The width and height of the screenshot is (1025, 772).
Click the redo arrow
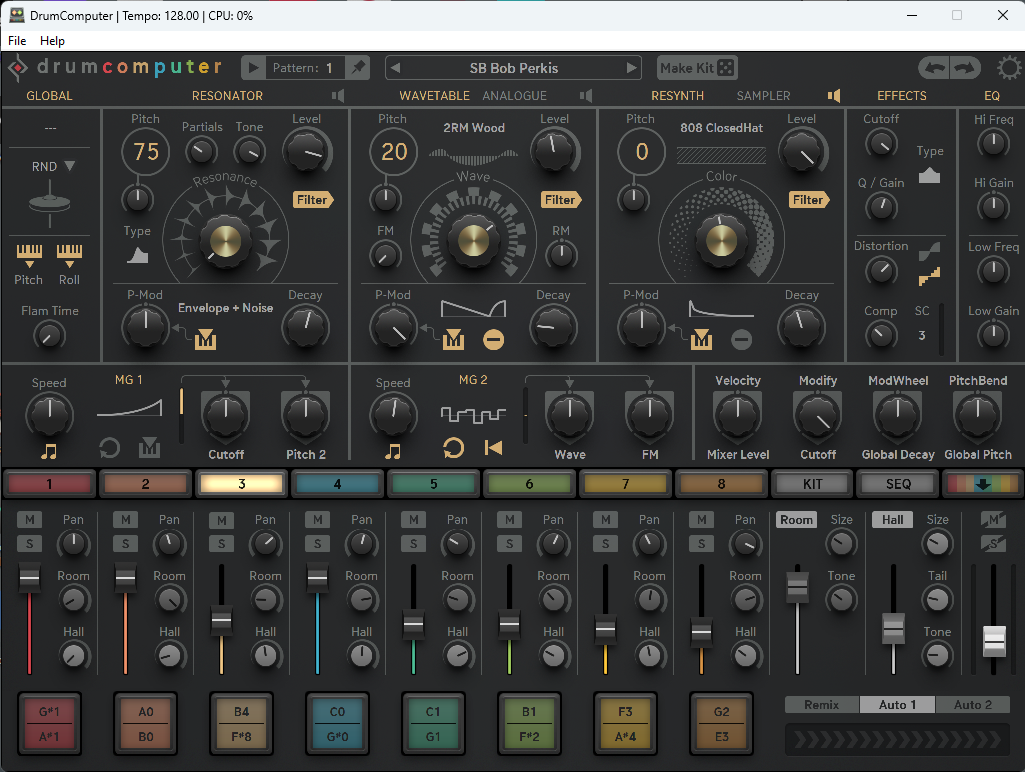pos(965,68)
